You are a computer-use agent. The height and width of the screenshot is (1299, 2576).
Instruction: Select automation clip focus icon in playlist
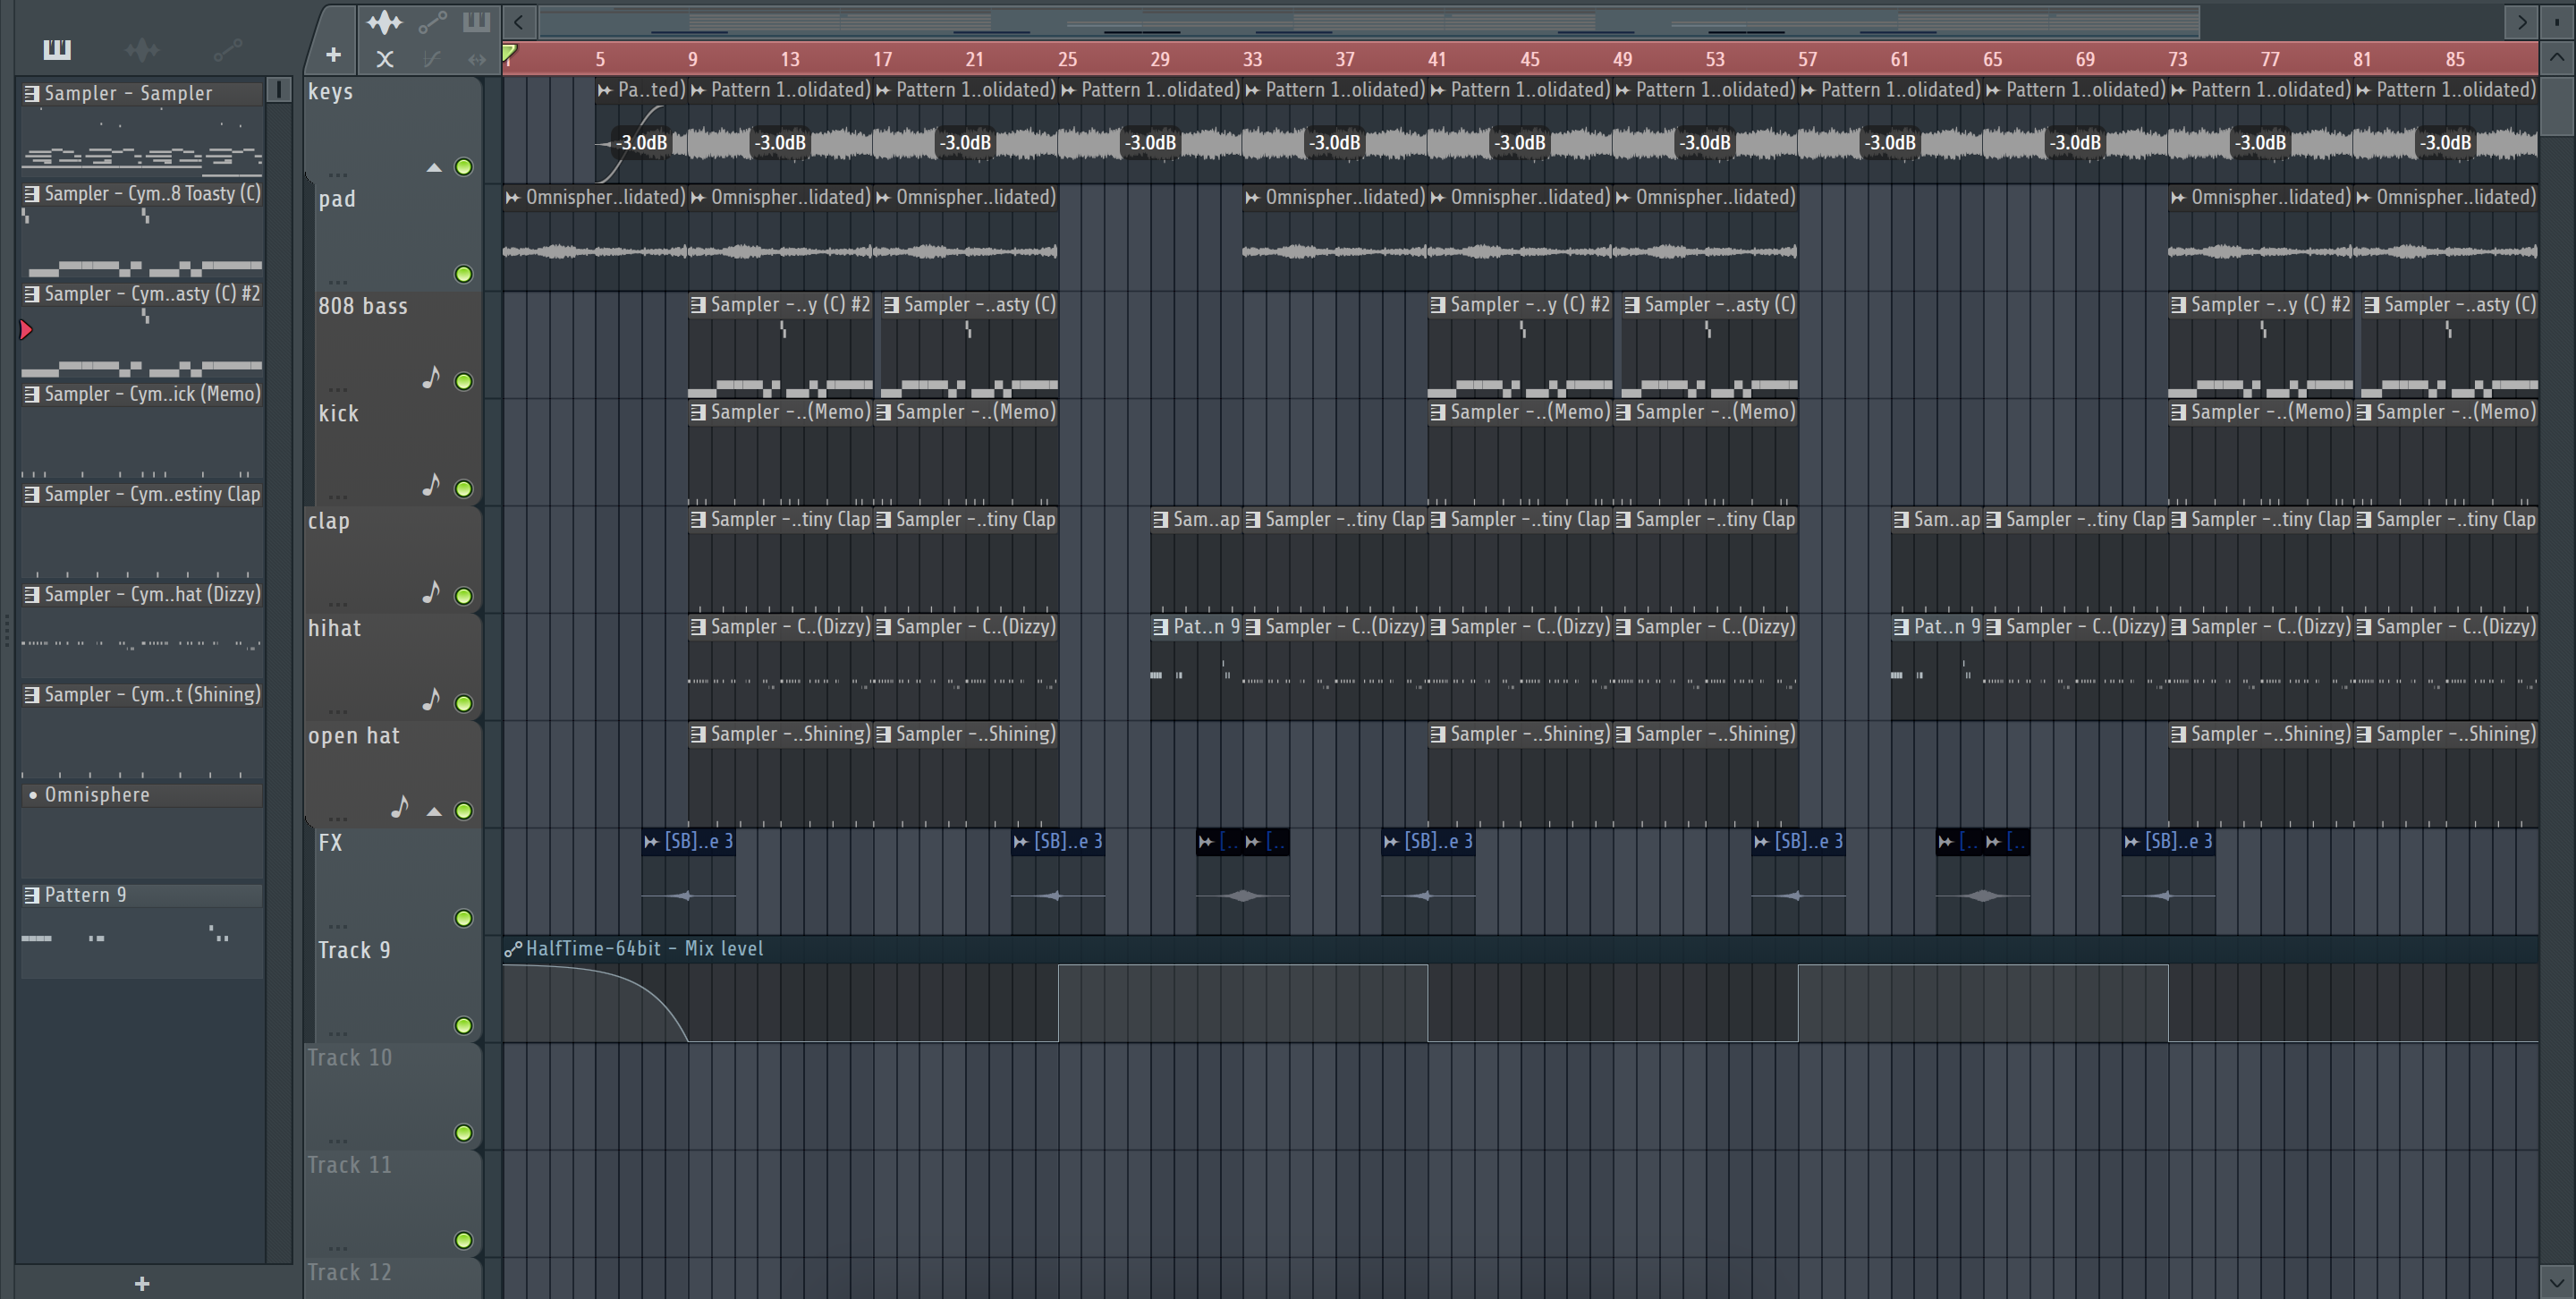click(432, 22)
